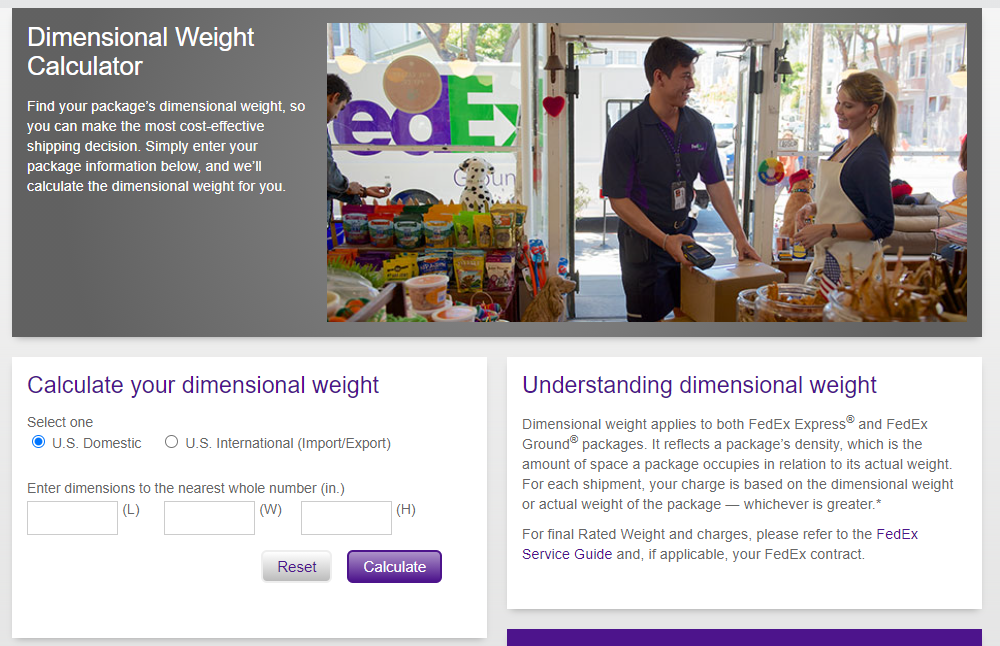Choose U.S. International (Import/Export) shipping option
Screen dimensions: 1000x646
pos(171,441)
